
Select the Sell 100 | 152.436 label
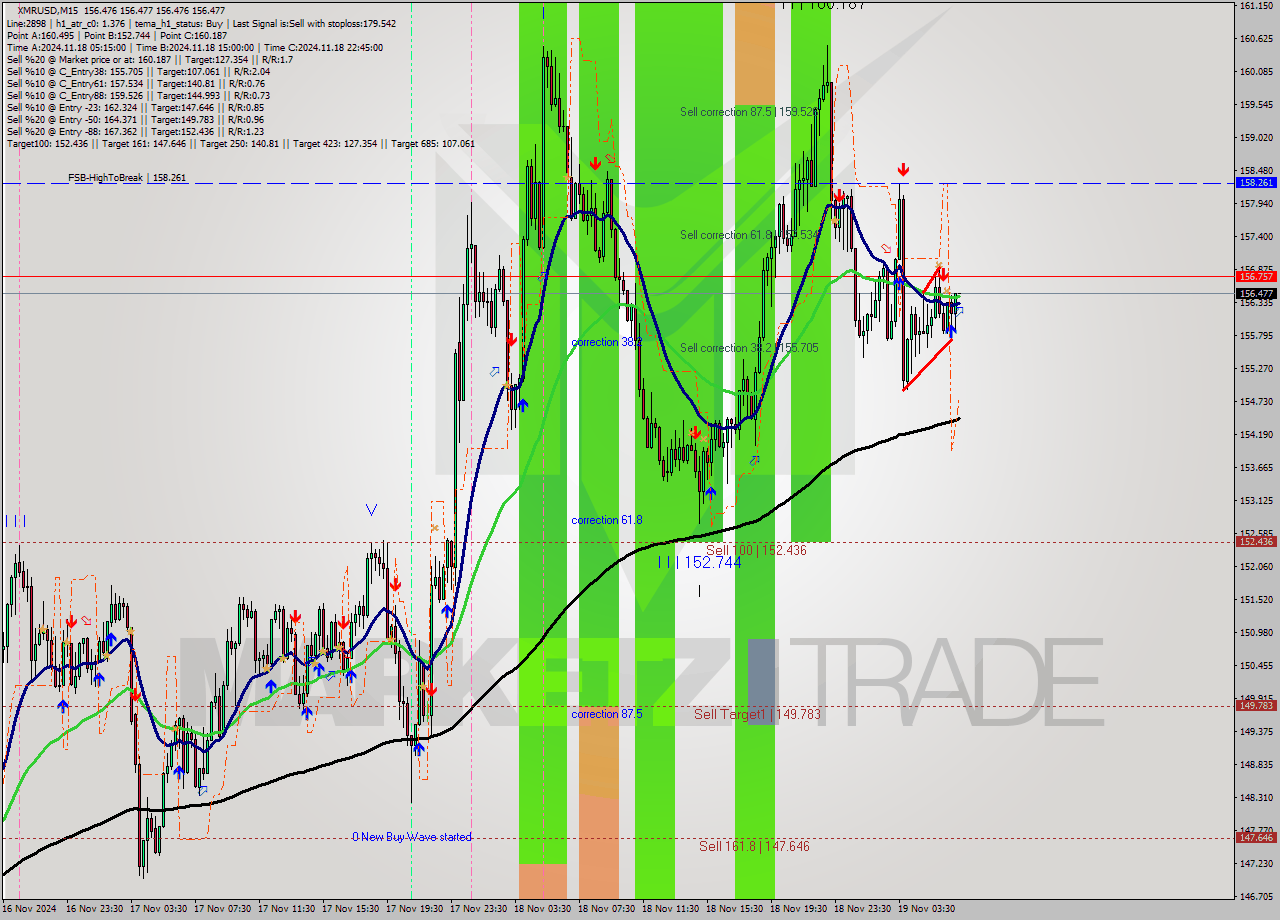tap(756, 550)
